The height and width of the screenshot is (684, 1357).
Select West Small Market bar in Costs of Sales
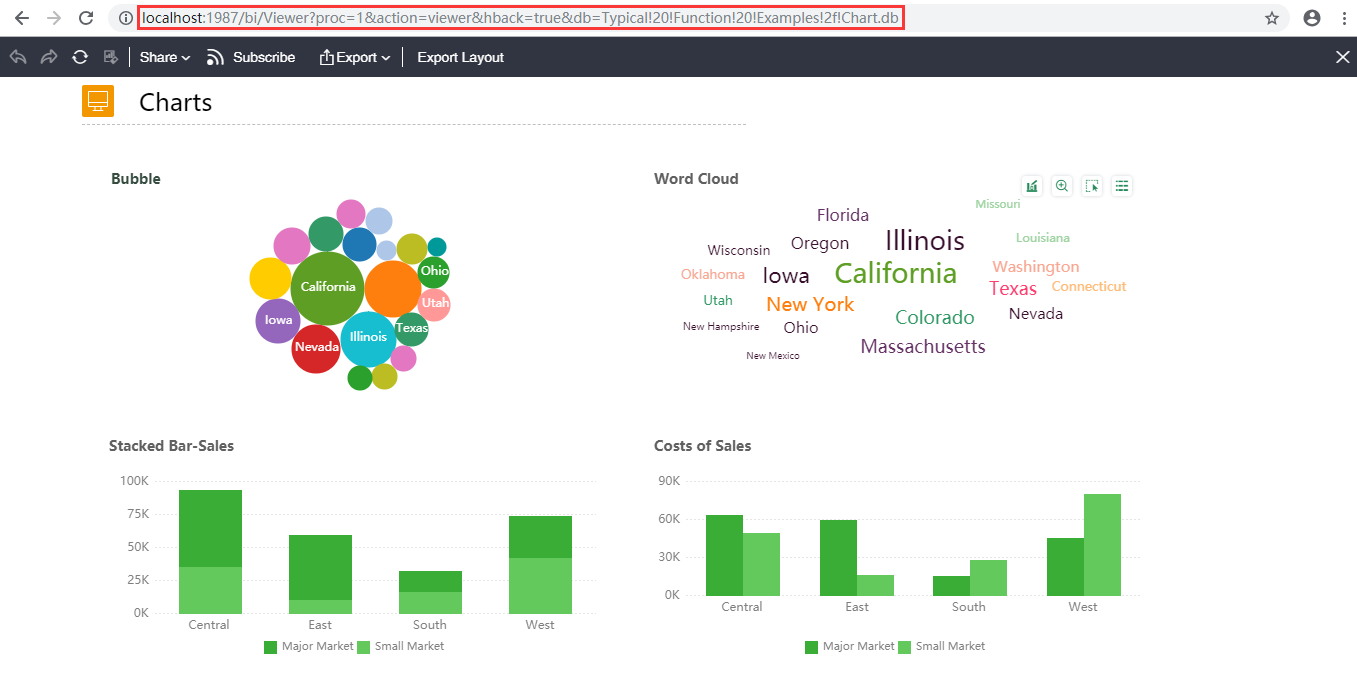click(x=1102, y=545)
